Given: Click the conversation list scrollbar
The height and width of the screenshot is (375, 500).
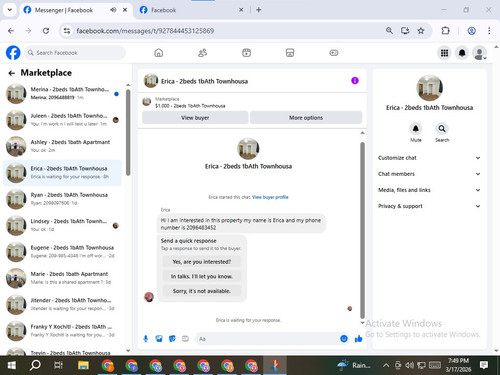Looking at the screenshot, I should pyautogui.click(x=128, y=132).
